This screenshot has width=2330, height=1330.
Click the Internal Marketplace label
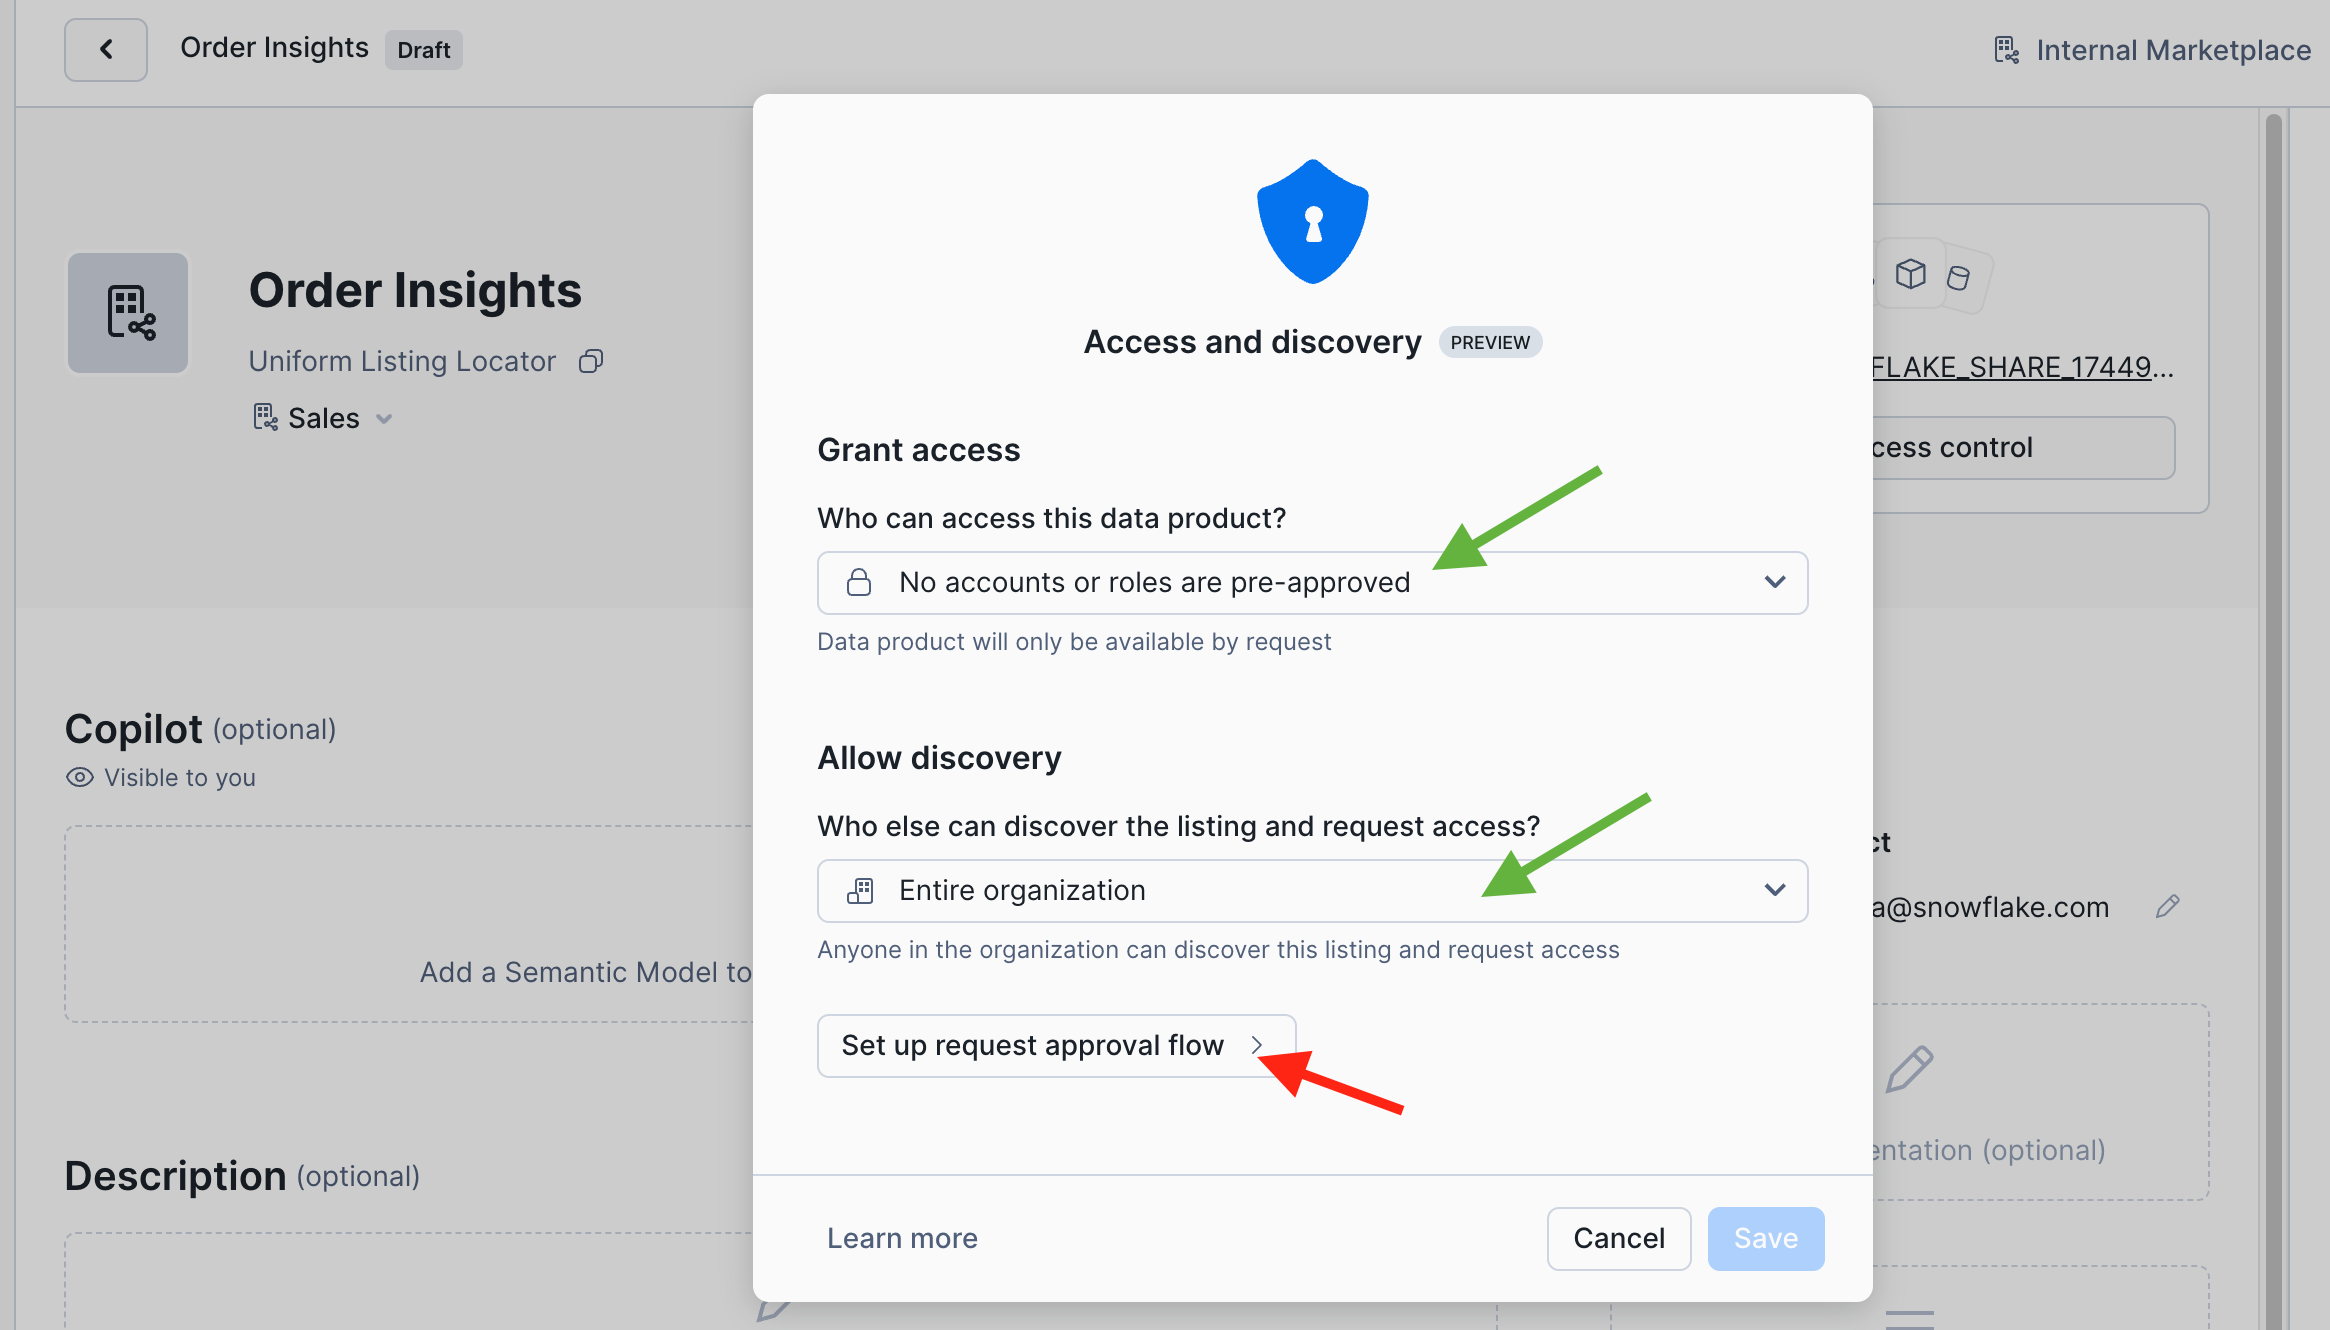(2173, 50)
